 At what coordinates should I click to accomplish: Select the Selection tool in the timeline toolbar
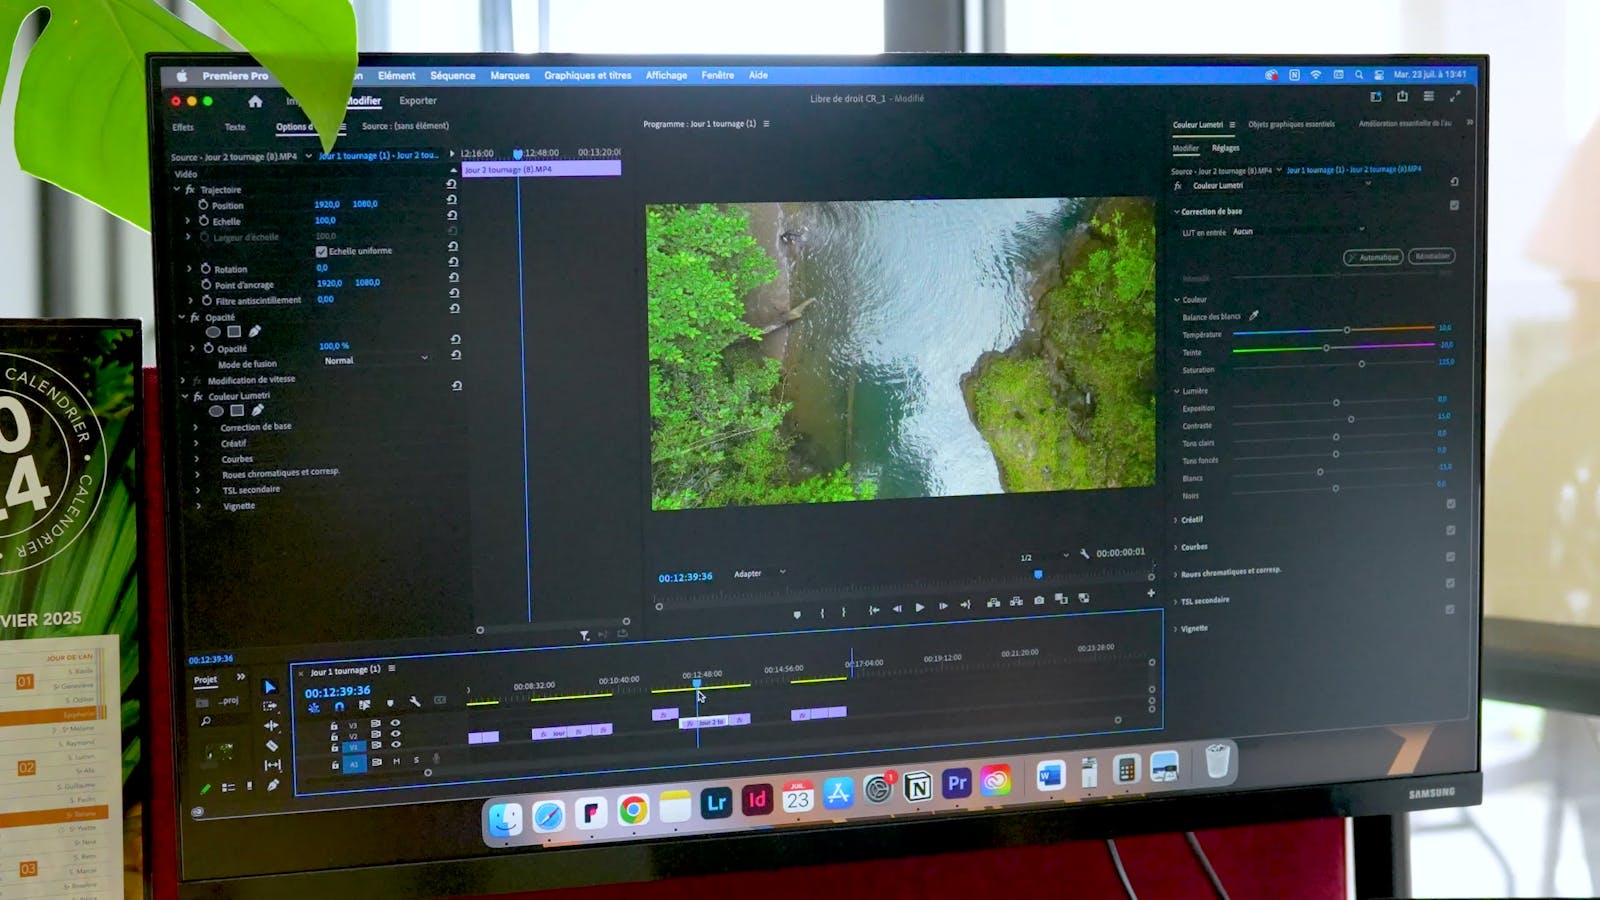[x=270, y=688]
